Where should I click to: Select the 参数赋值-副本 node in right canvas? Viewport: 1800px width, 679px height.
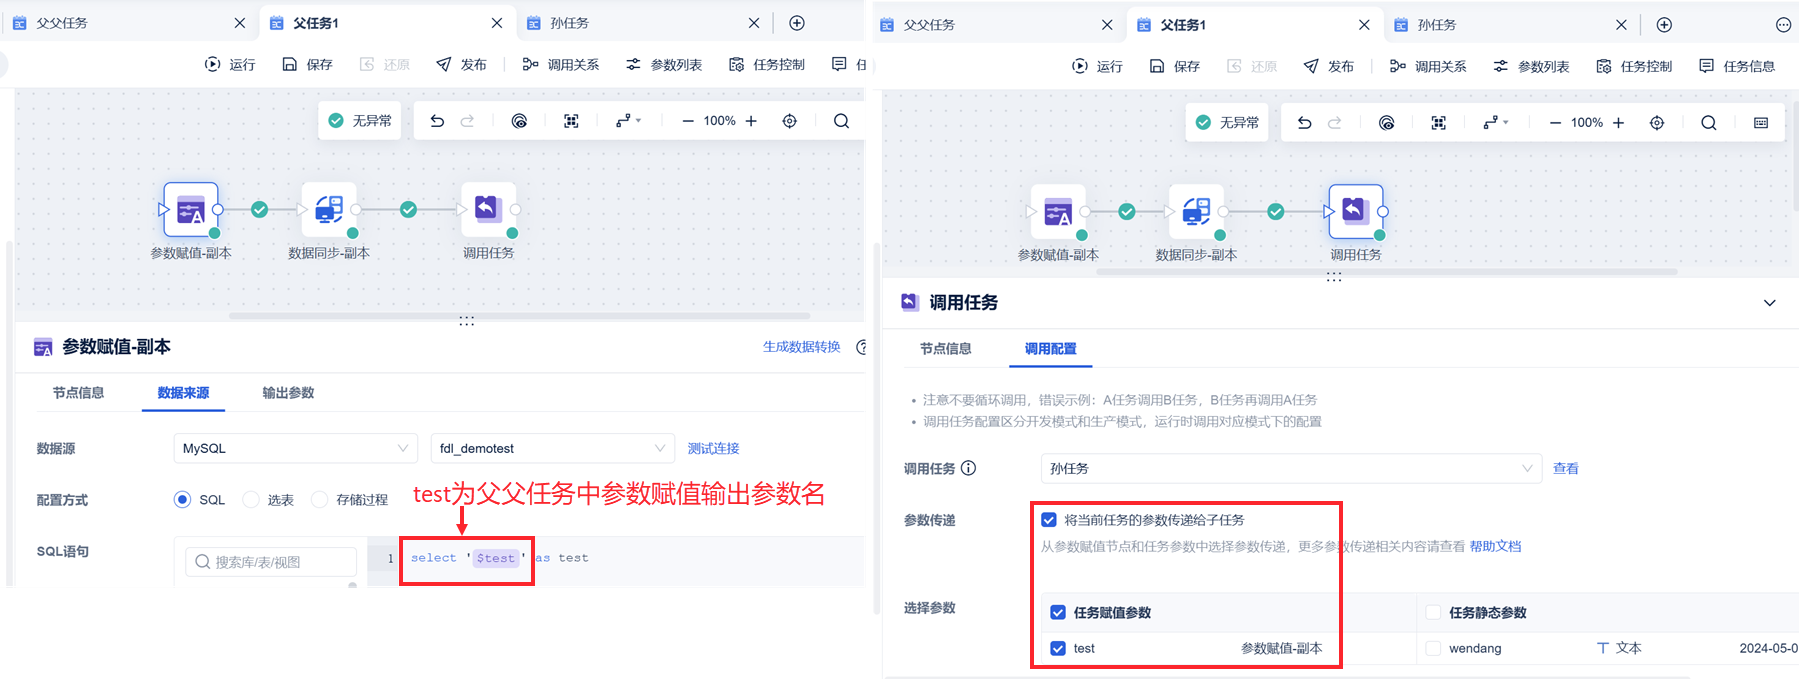1058,211
